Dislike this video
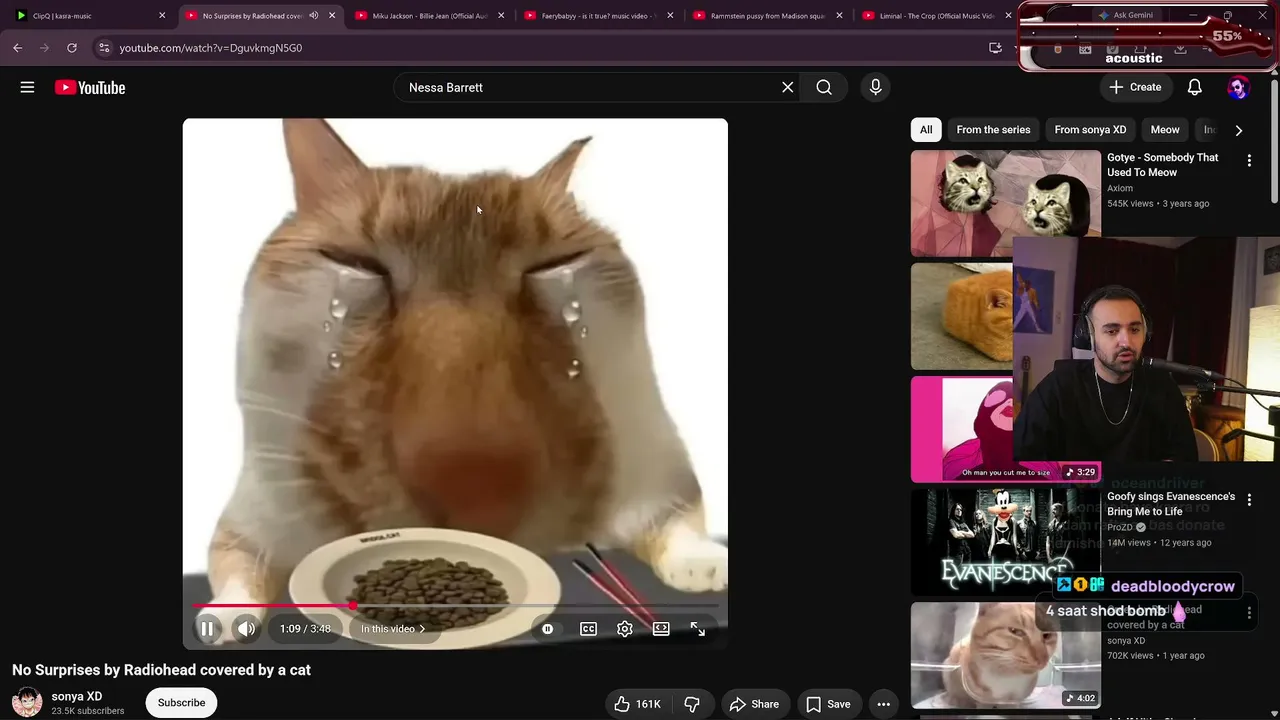 pyautogui.click(x=692, y=704)
